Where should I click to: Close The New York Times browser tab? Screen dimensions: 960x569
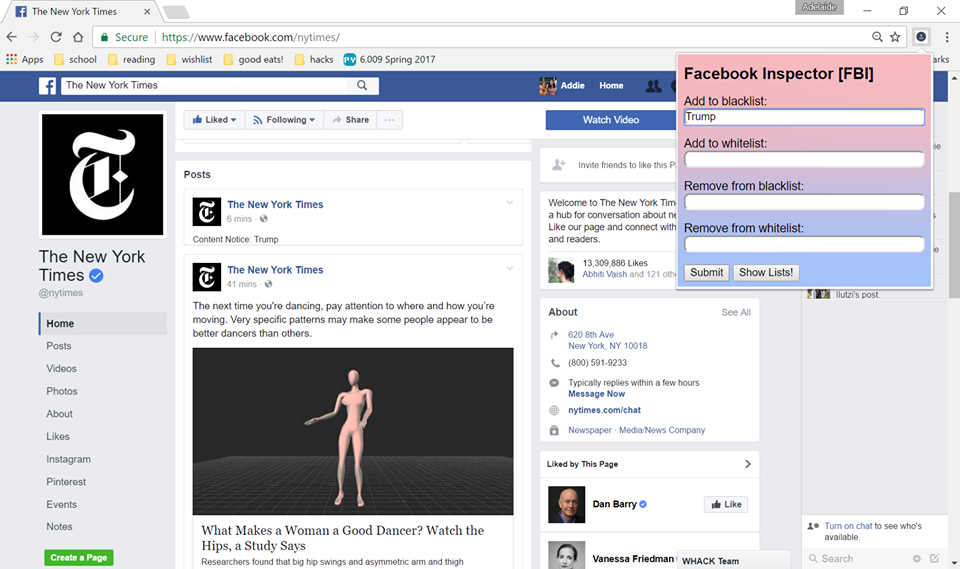coord(147,12)
